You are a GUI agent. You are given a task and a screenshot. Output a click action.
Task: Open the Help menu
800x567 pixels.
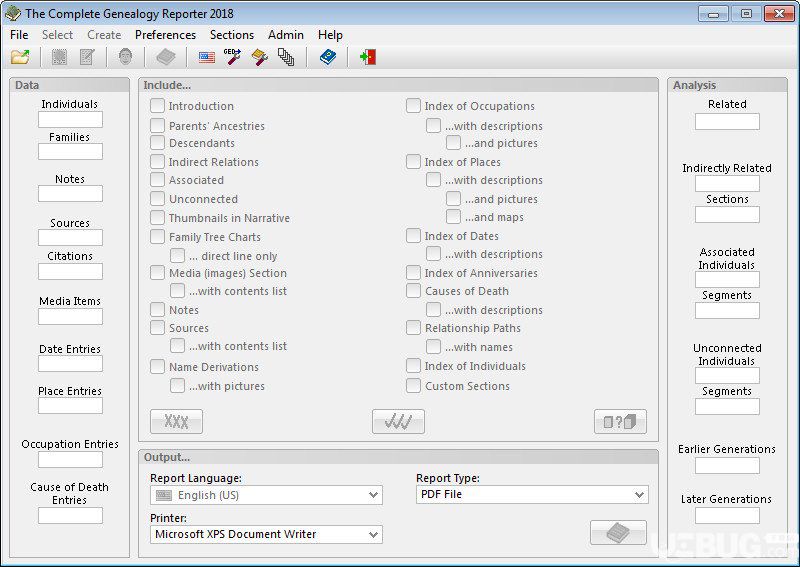click(330, 35)
